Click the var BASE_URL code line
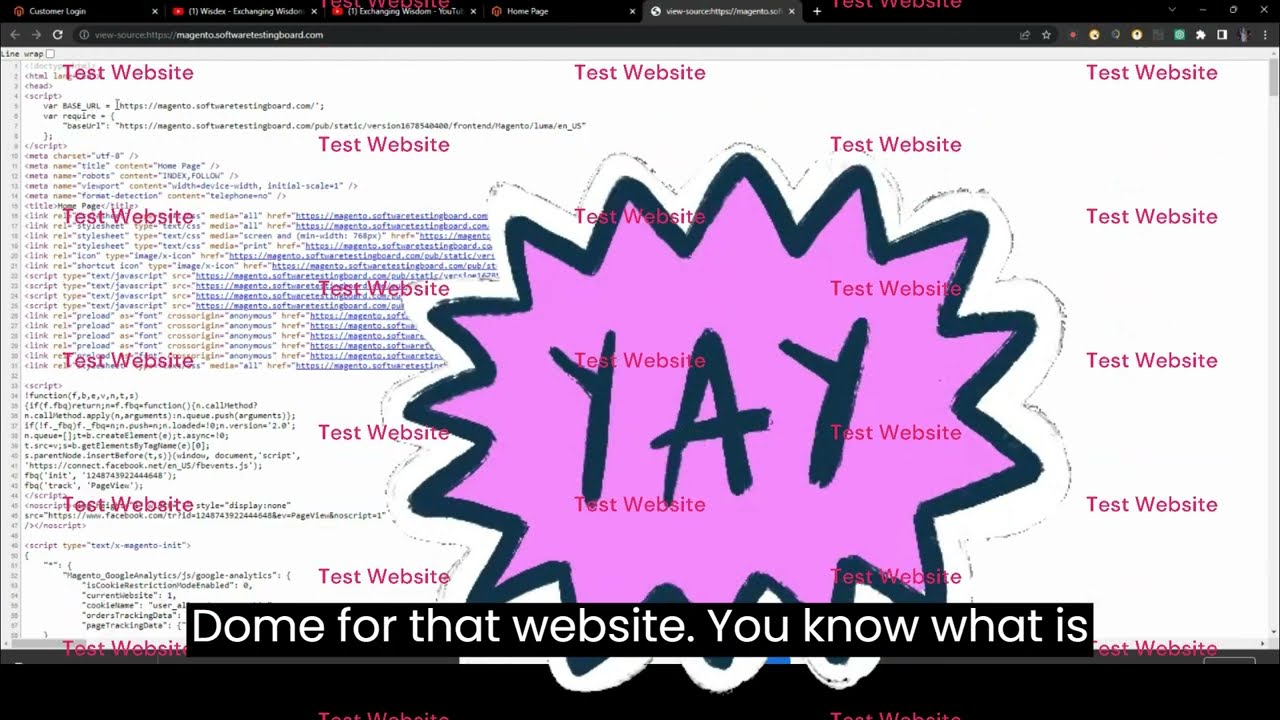 [183, 106]
